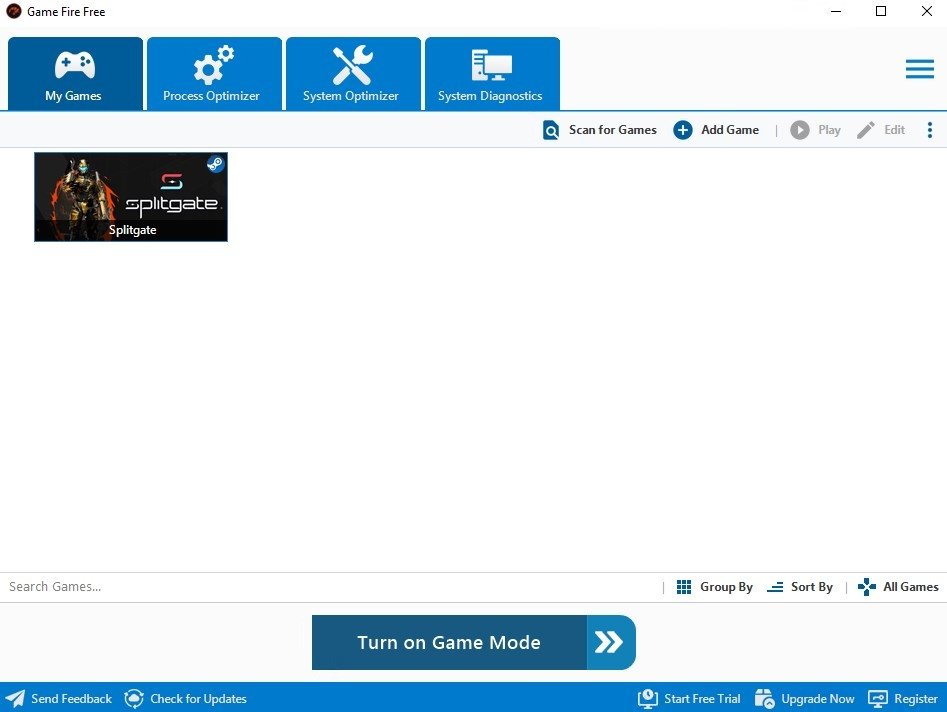Click Check for Updates

[185, 699]
